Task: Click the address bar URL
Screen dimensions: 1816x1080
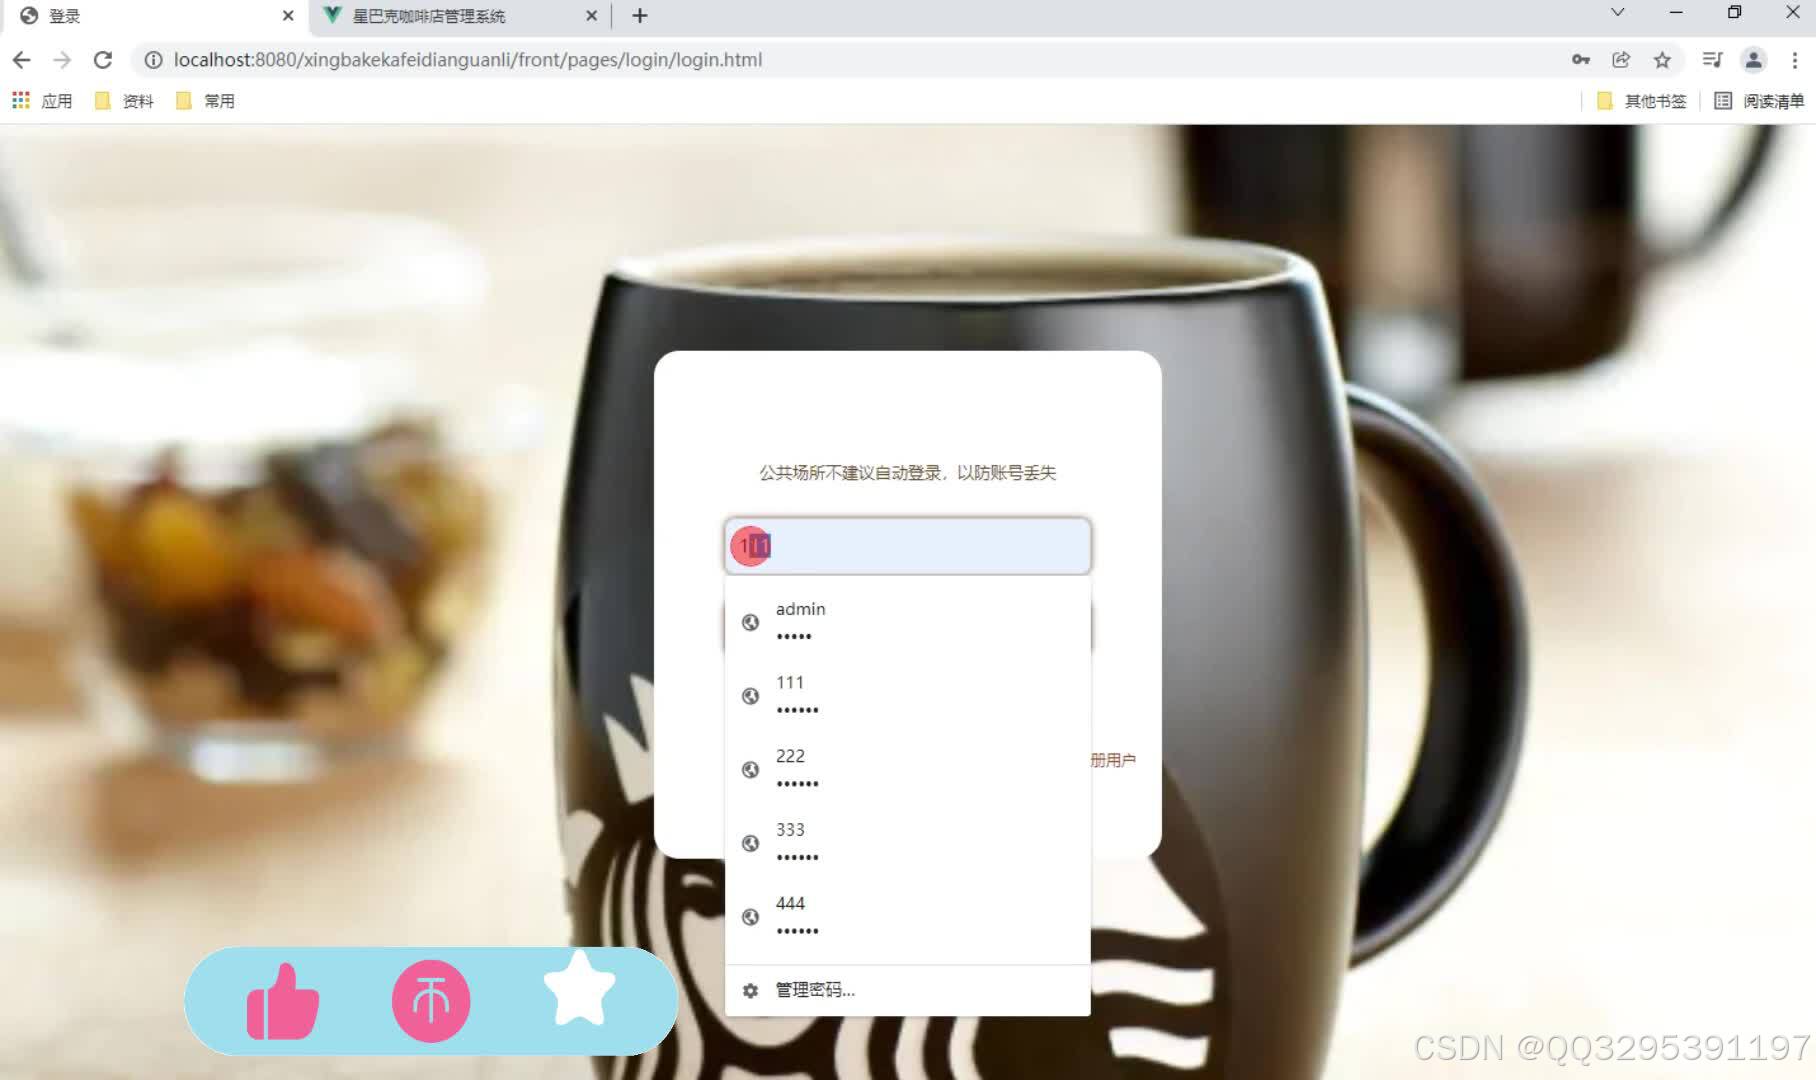Action: point(468,60)
